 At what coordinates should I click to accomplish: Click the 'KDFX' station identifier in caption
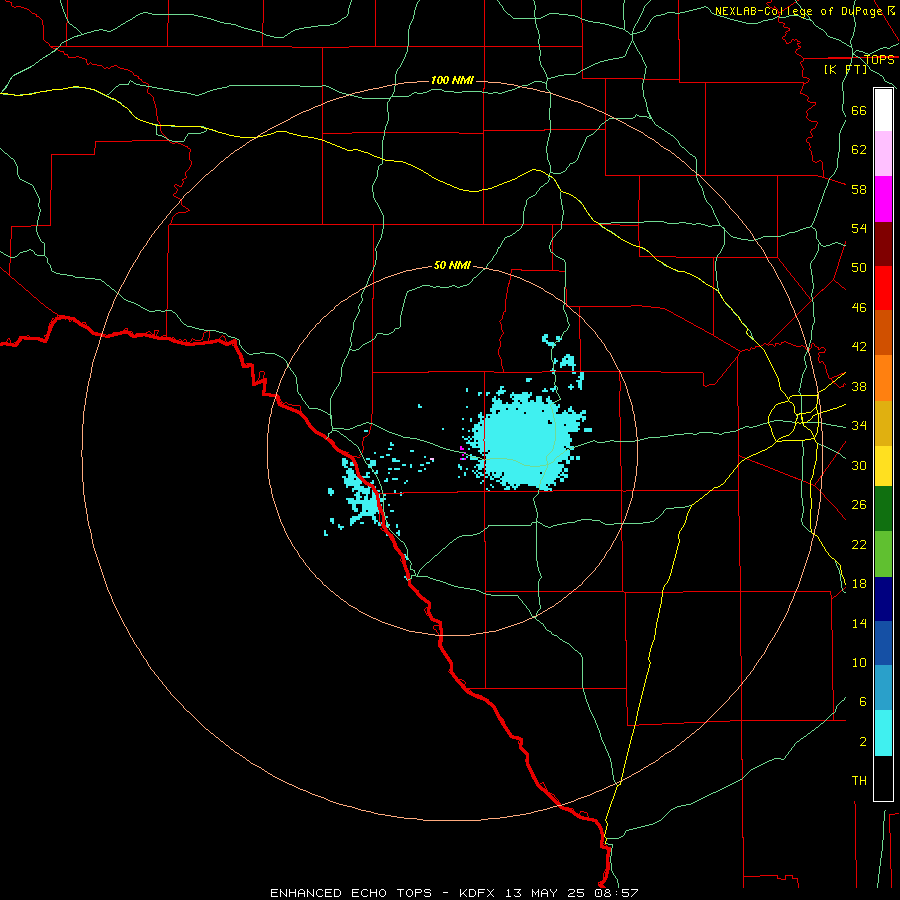point(476,893)
